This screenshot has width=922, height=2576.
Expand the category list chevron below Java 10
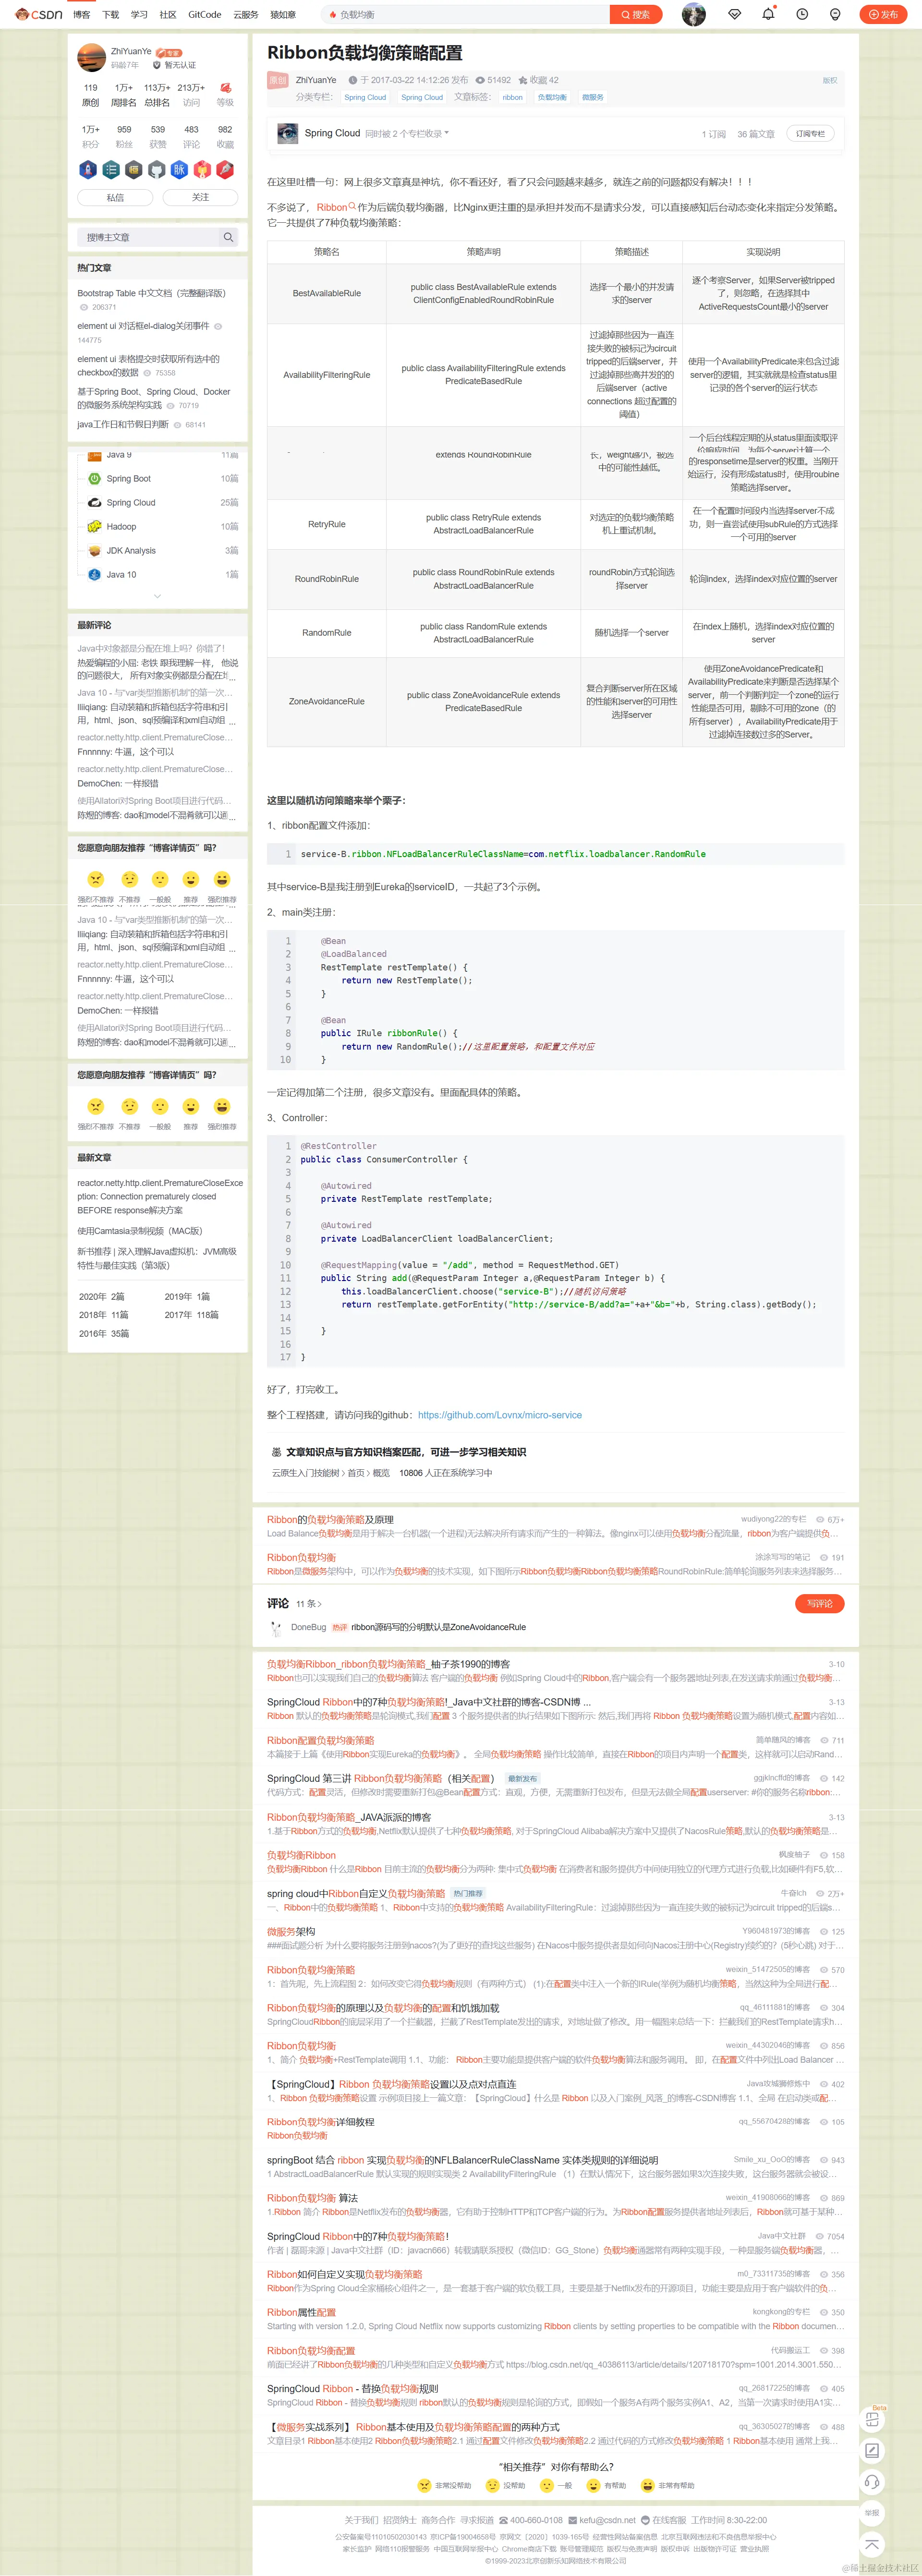click(157, 596)
